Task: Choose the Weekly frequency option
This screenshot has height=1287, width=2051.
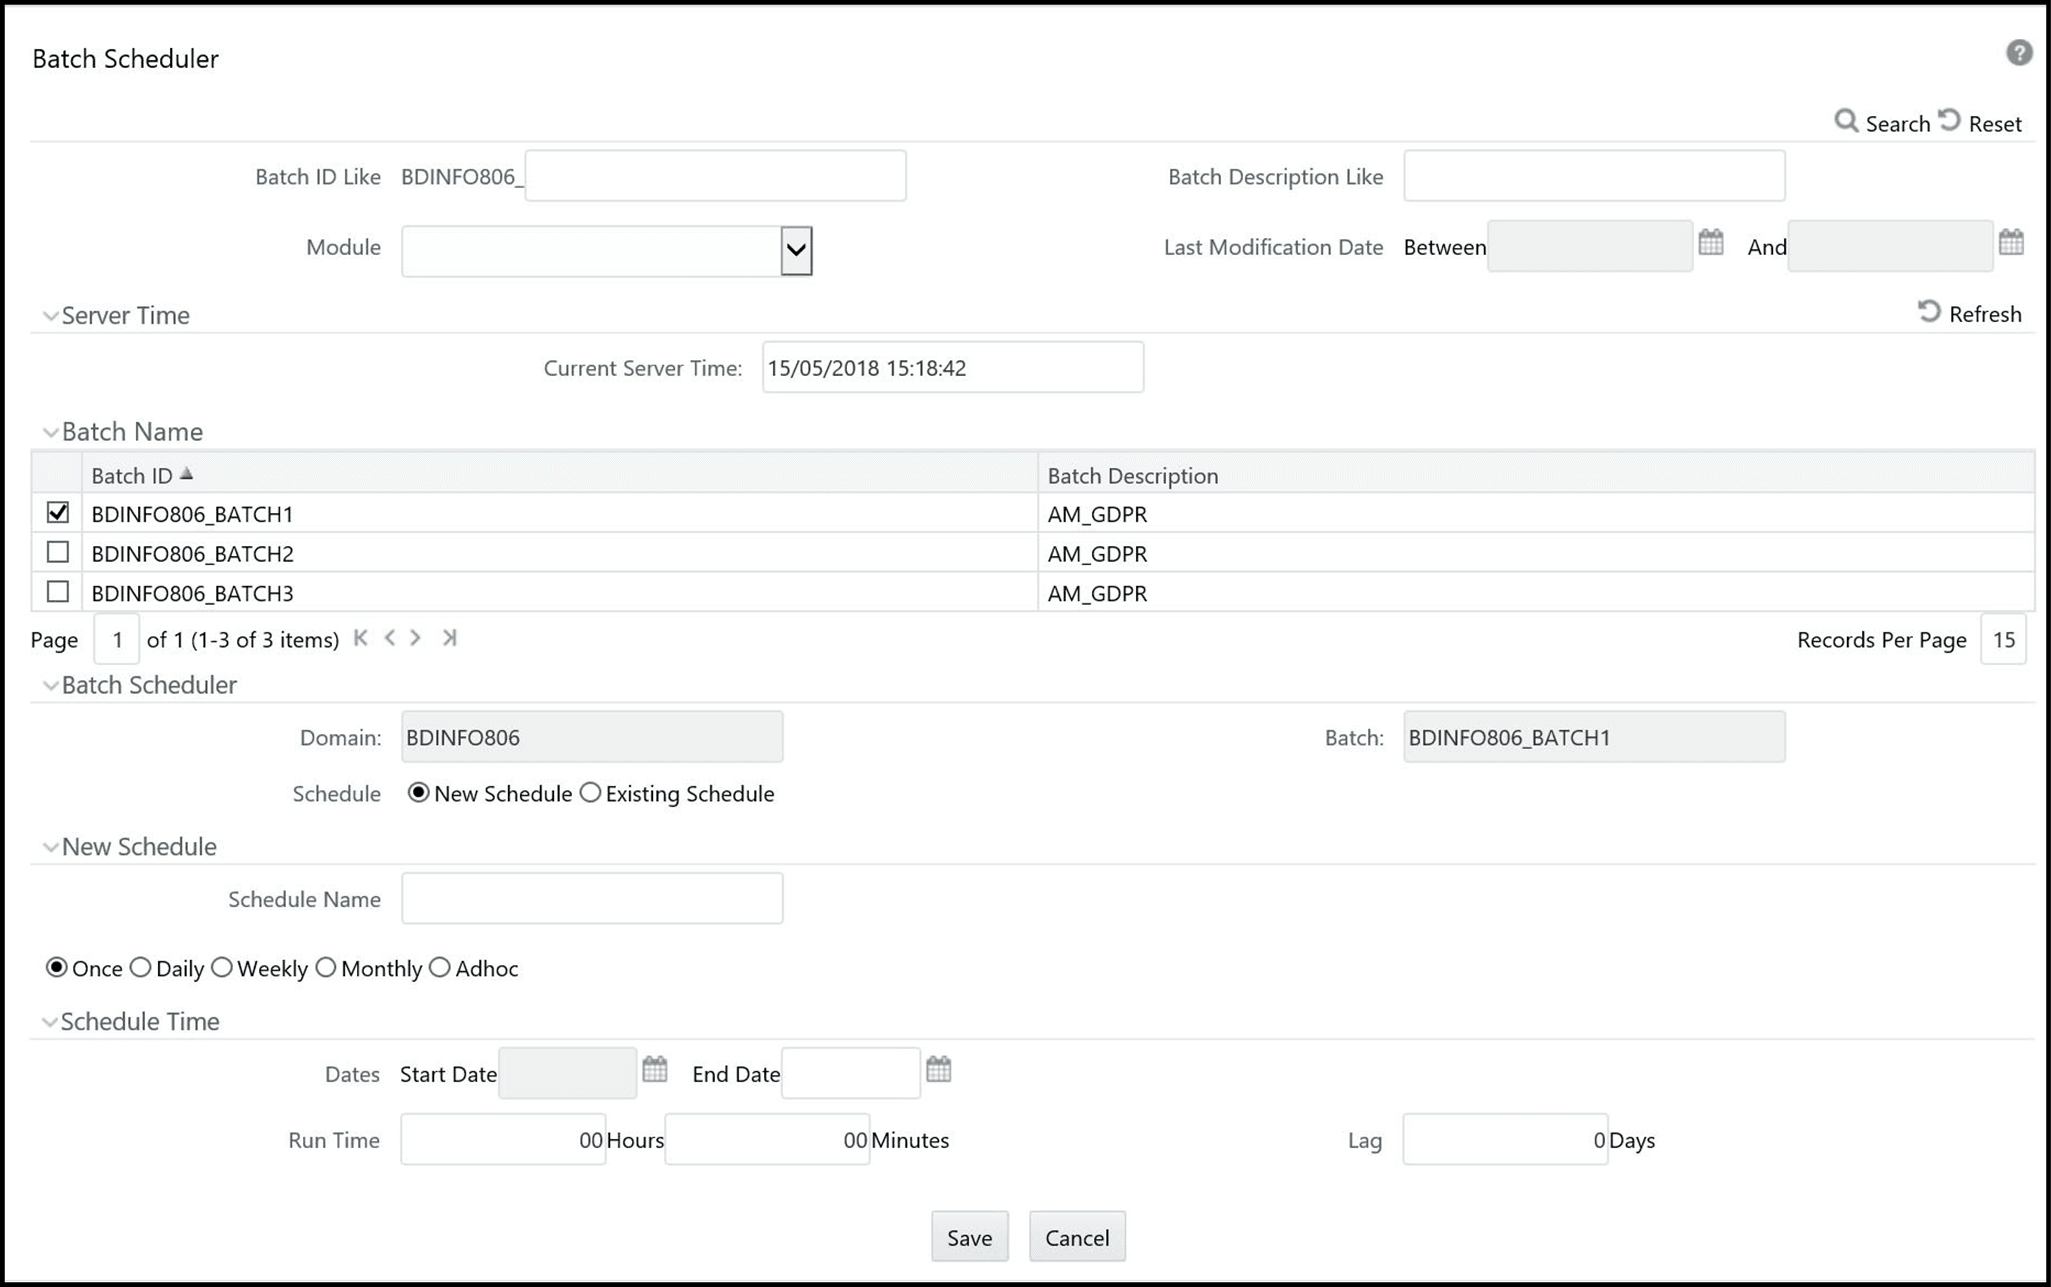Action: click(222, 967)
